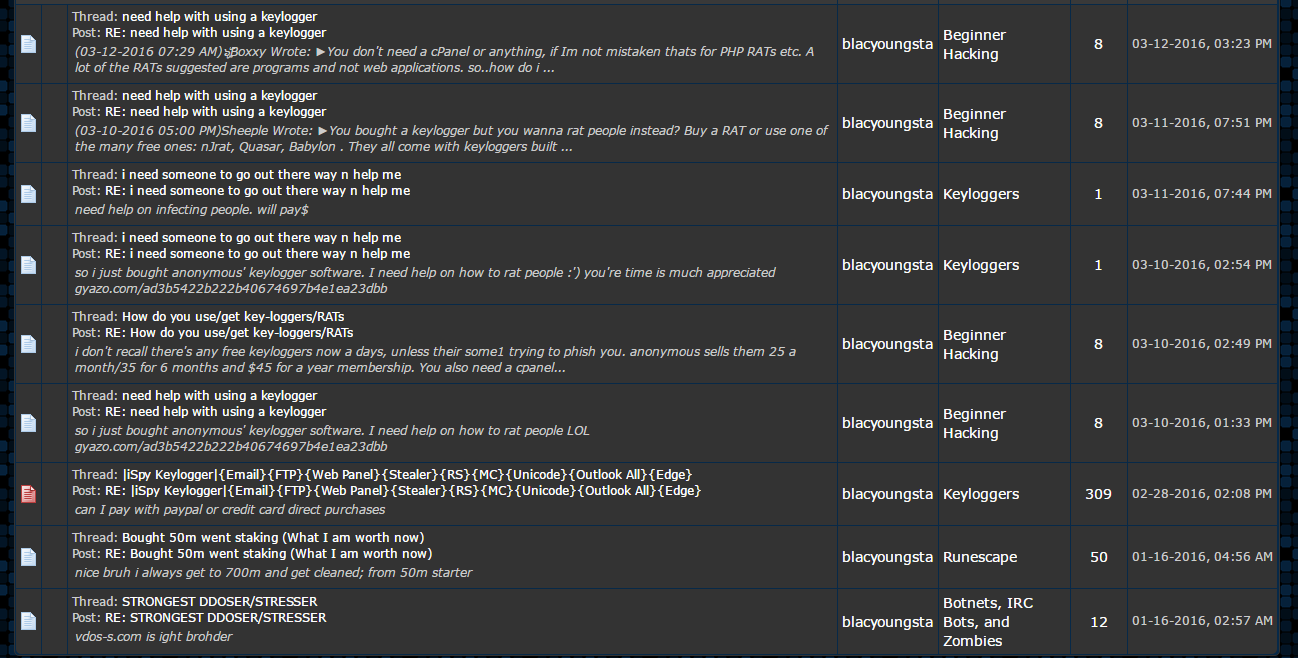Click the 12 replies count
This screenshot has width=1298, height=658.
[x=1098, y=622]
